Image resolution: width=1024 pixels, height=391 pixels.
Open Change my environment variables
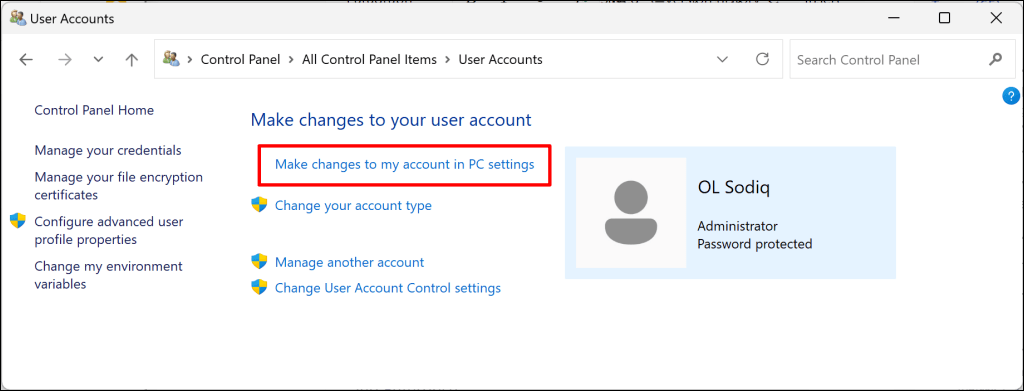coord(108,275)
